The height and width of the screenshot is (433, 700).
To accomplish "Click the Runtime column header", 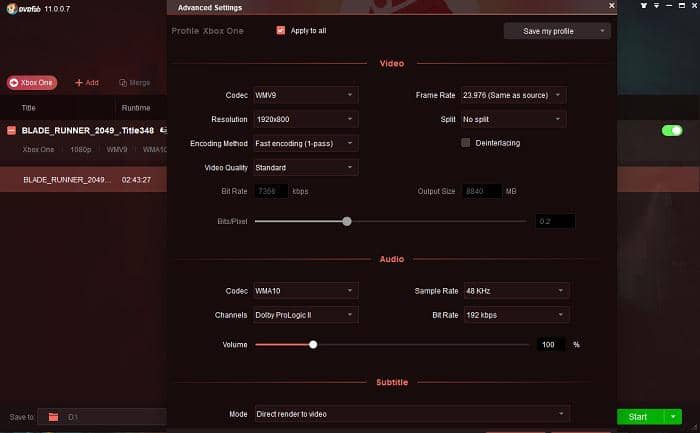I will [x=136, y=108].
